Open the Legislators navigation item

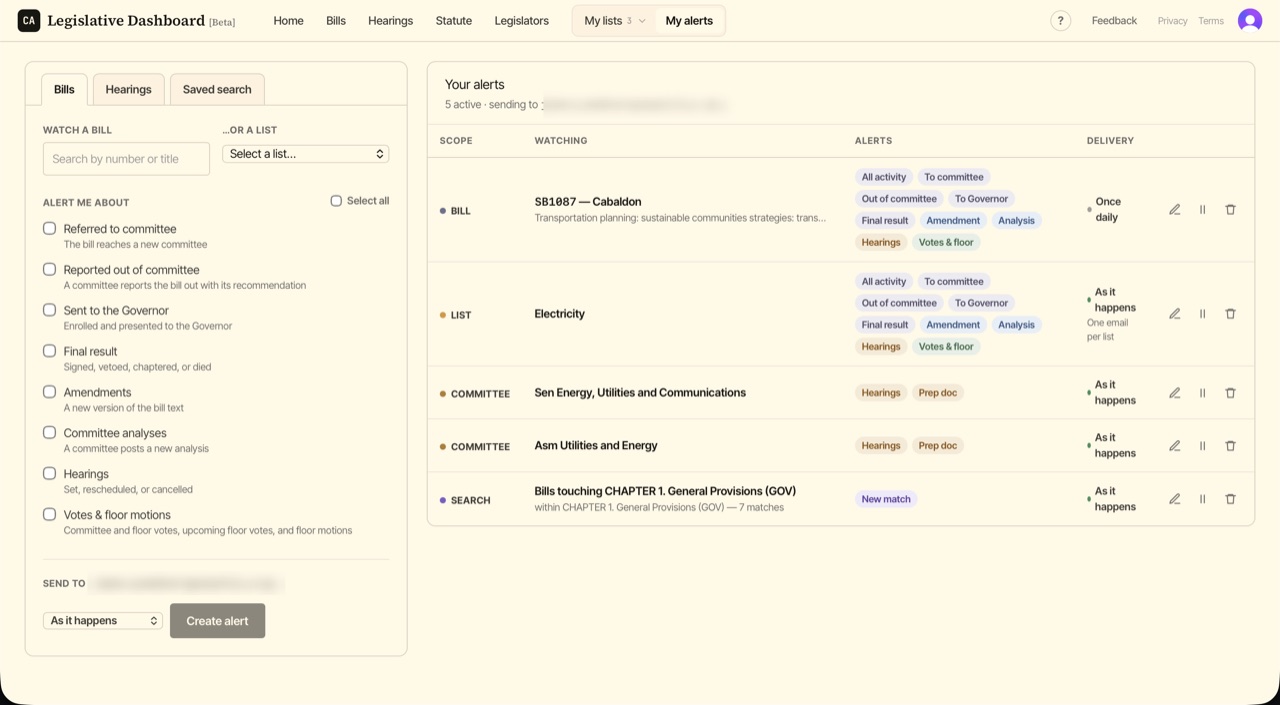521,21
